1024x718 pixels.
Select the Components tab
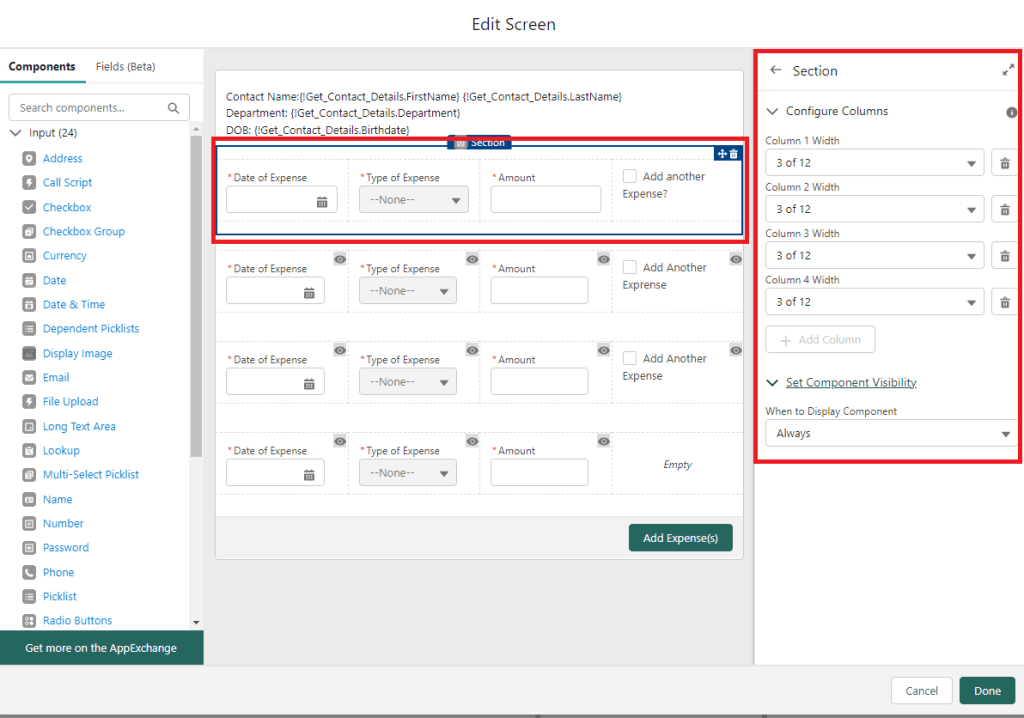click(x=42, y=67)
